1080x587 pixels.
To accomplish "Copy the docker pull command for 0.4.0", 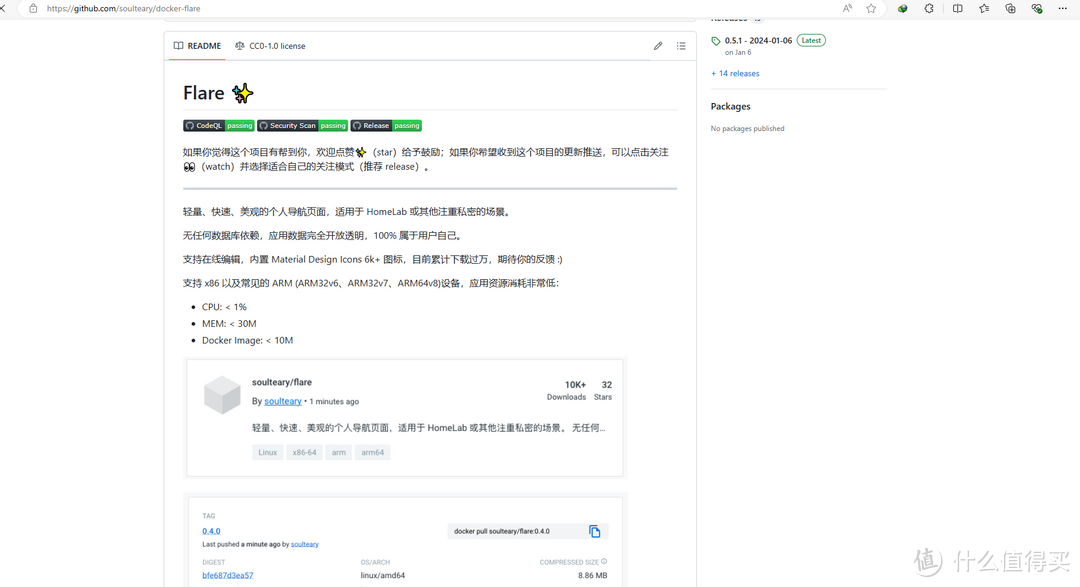I will [x=595, y=531].
